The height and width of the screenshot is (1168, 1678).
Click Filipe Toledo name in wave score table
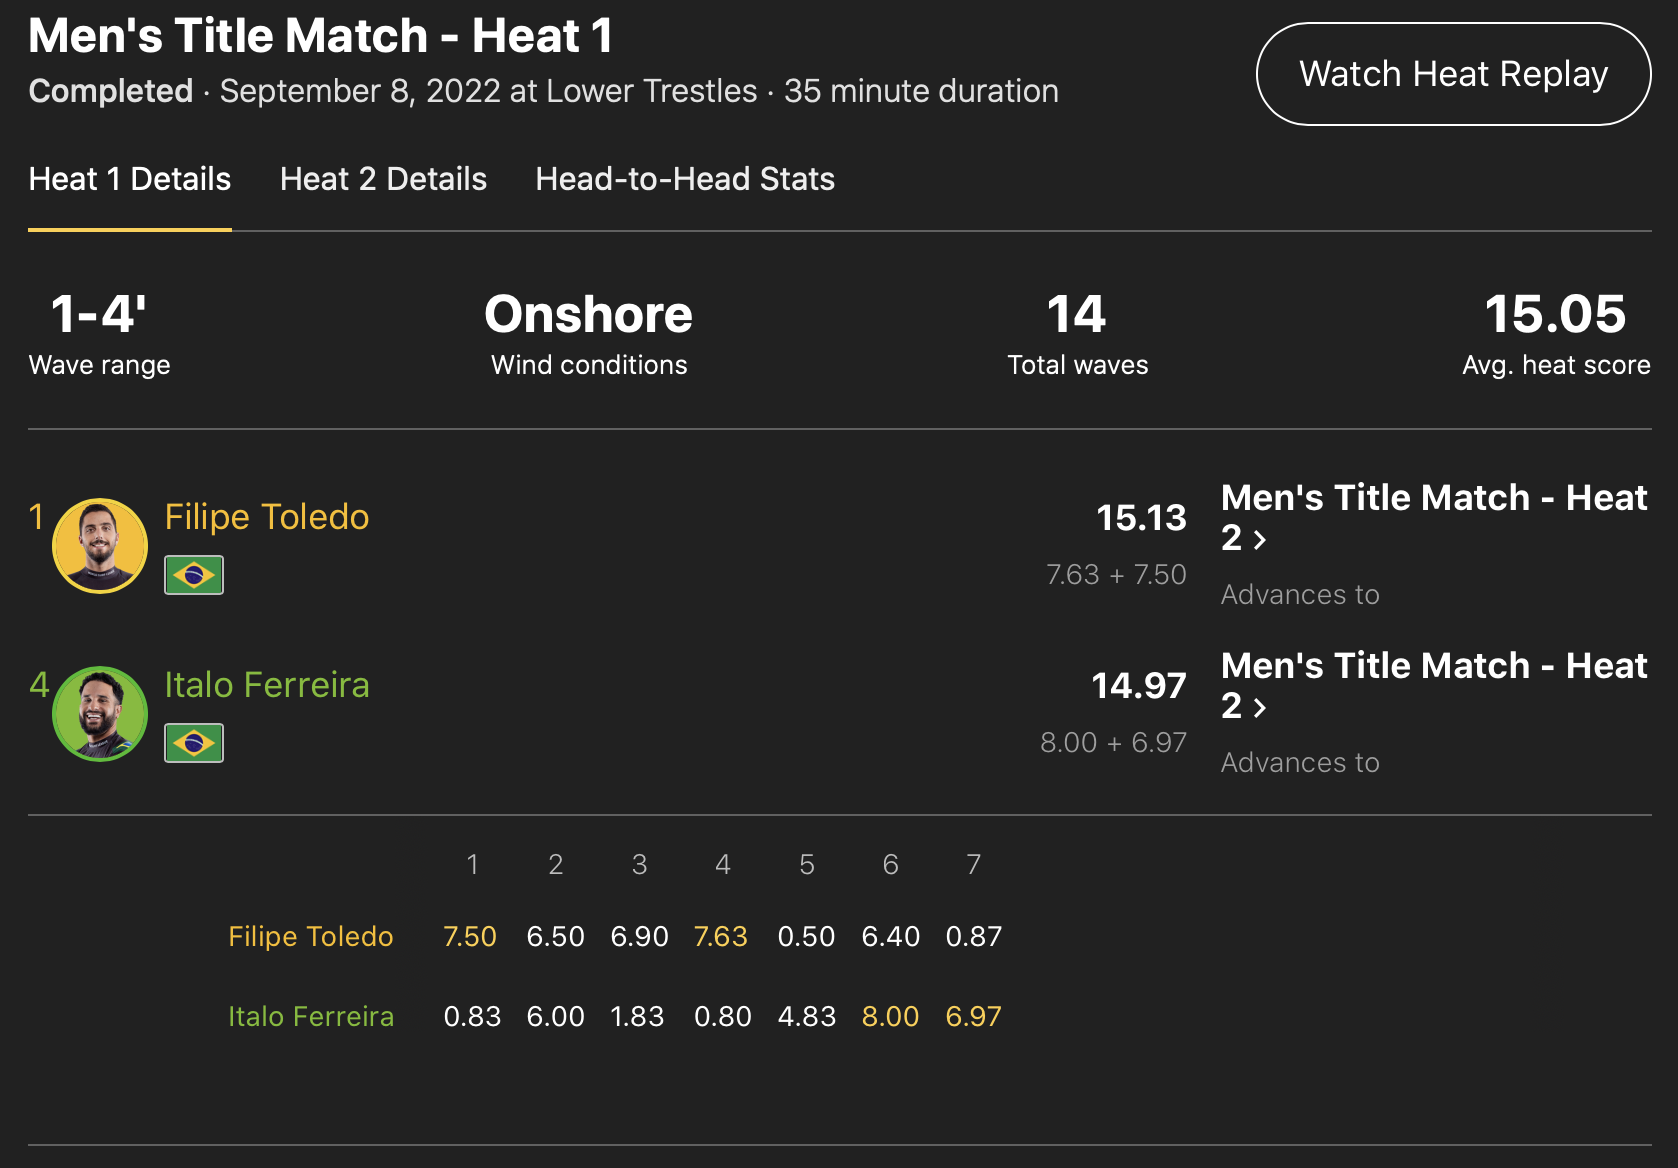click(x=311, y=936)
